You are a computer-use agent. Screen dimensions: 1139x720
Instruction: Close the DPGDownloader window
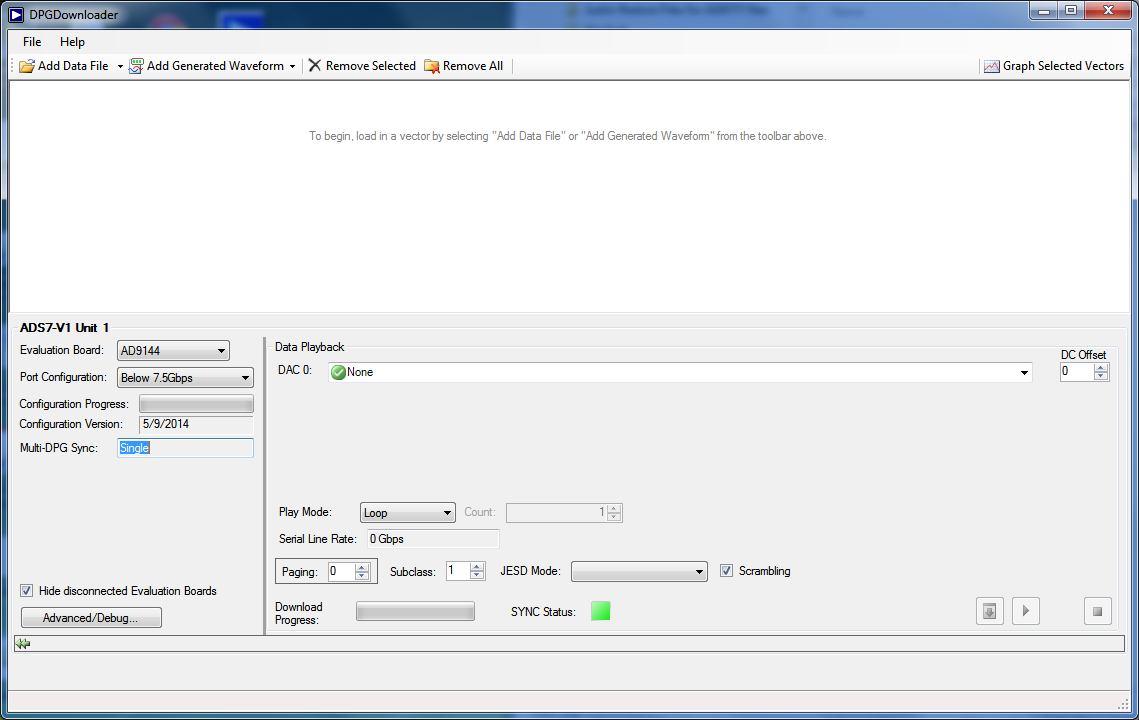(1108, 11)
